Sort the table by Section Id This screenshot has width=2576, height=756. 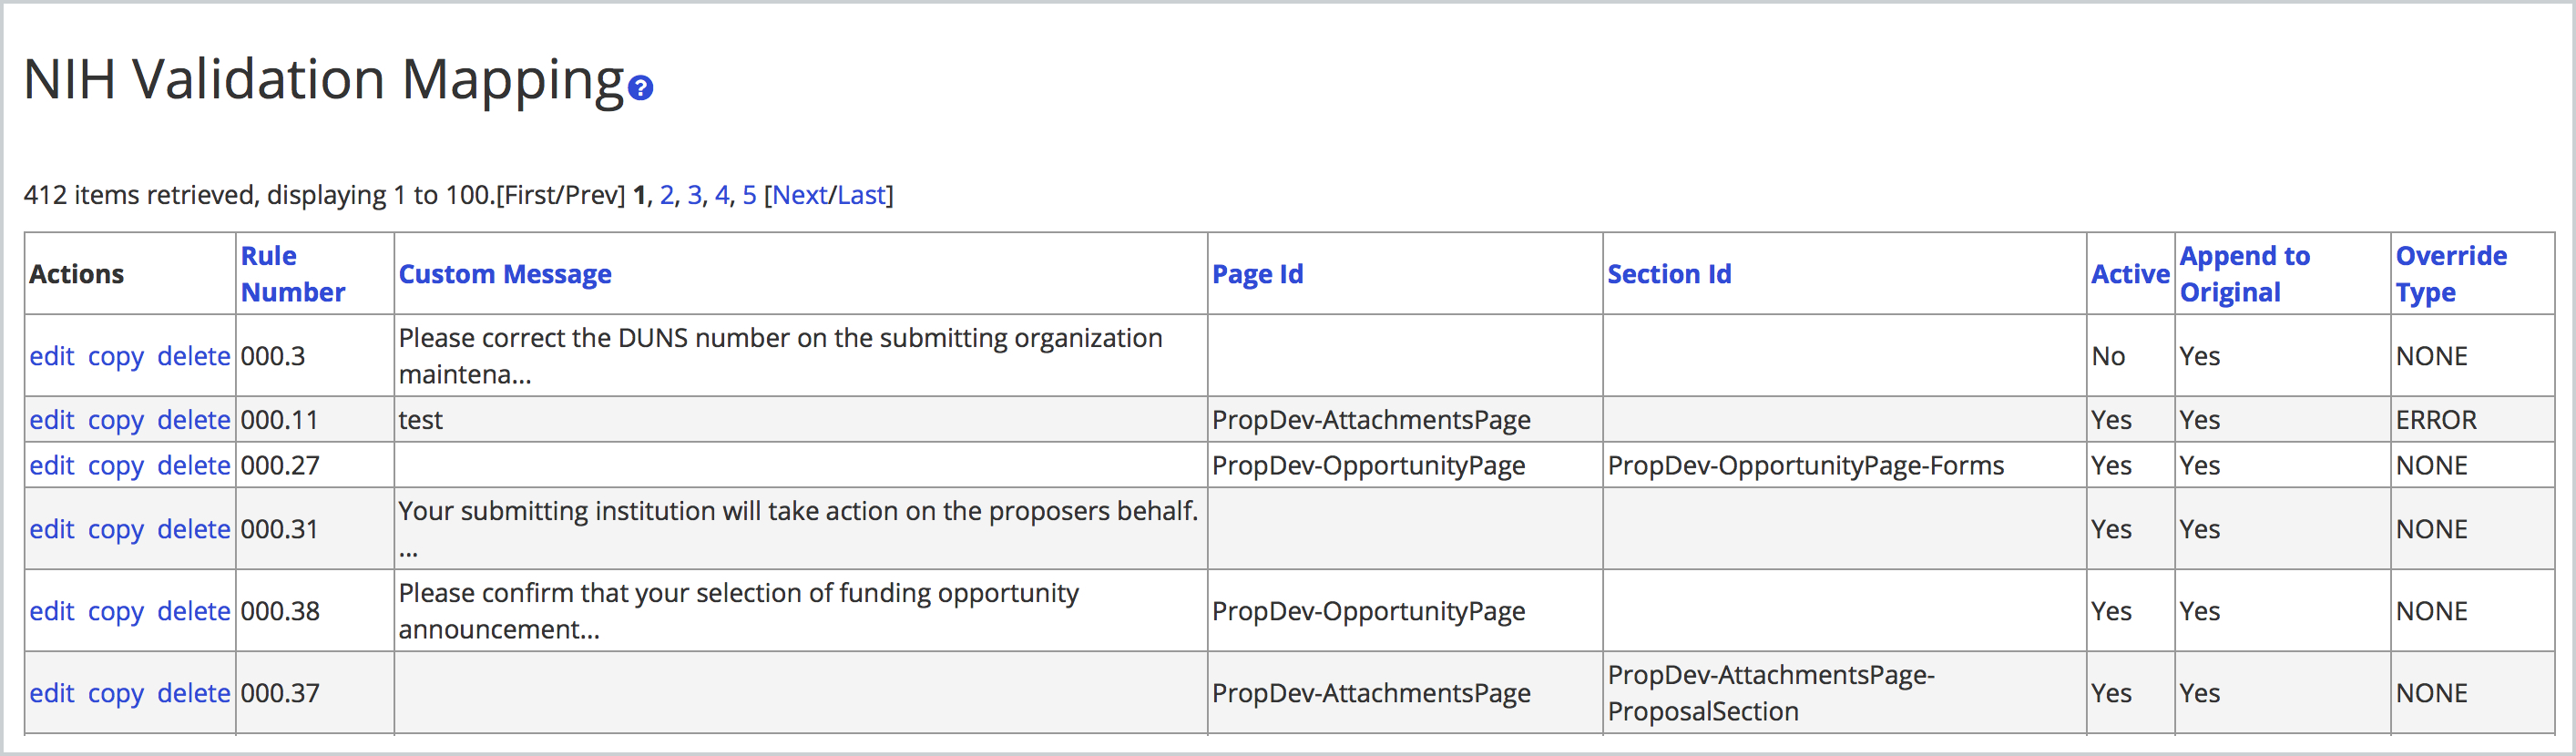1670,273
